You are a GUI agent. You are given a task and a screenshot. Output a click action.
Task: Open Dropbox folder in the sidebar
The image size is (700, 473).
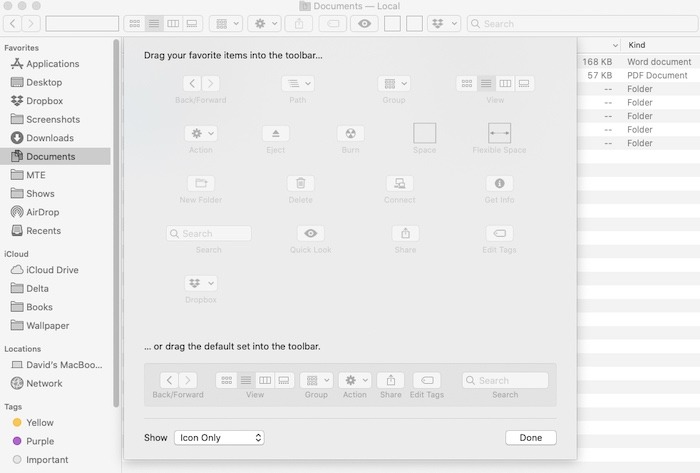coord(44,101)
